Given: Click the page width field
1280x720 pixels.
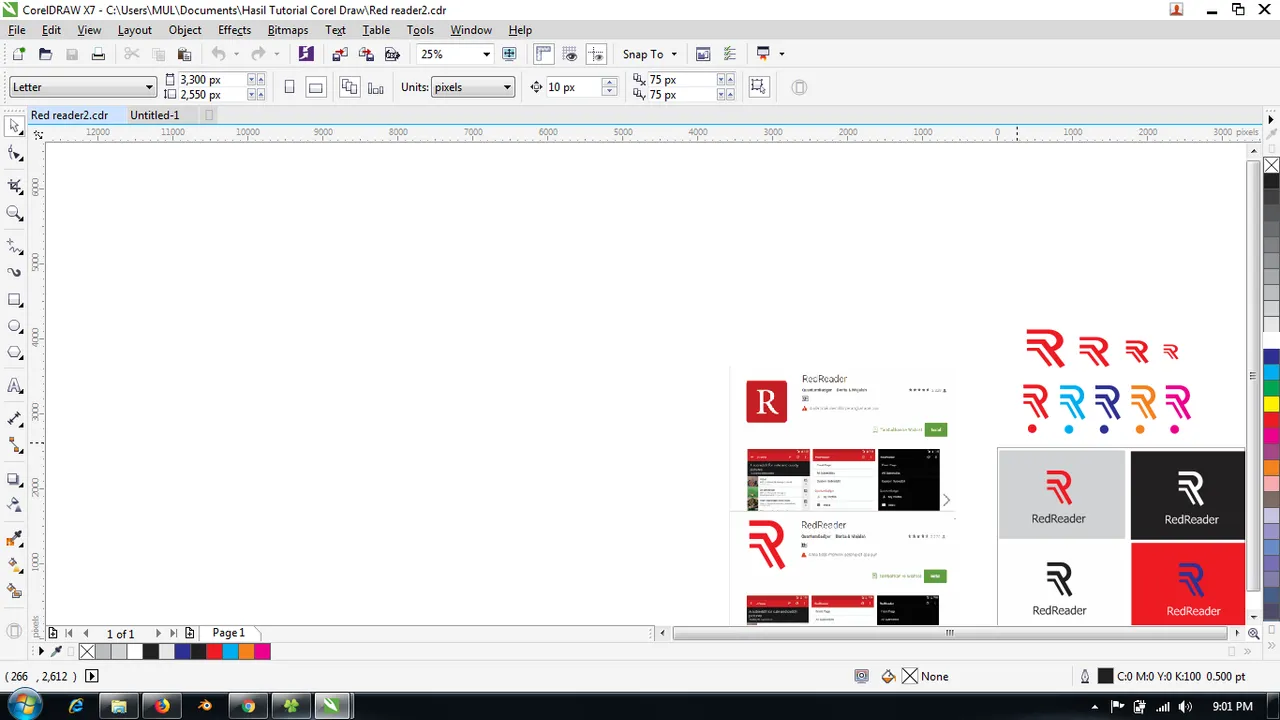Looking at the screenshot, I should (211, 79).
